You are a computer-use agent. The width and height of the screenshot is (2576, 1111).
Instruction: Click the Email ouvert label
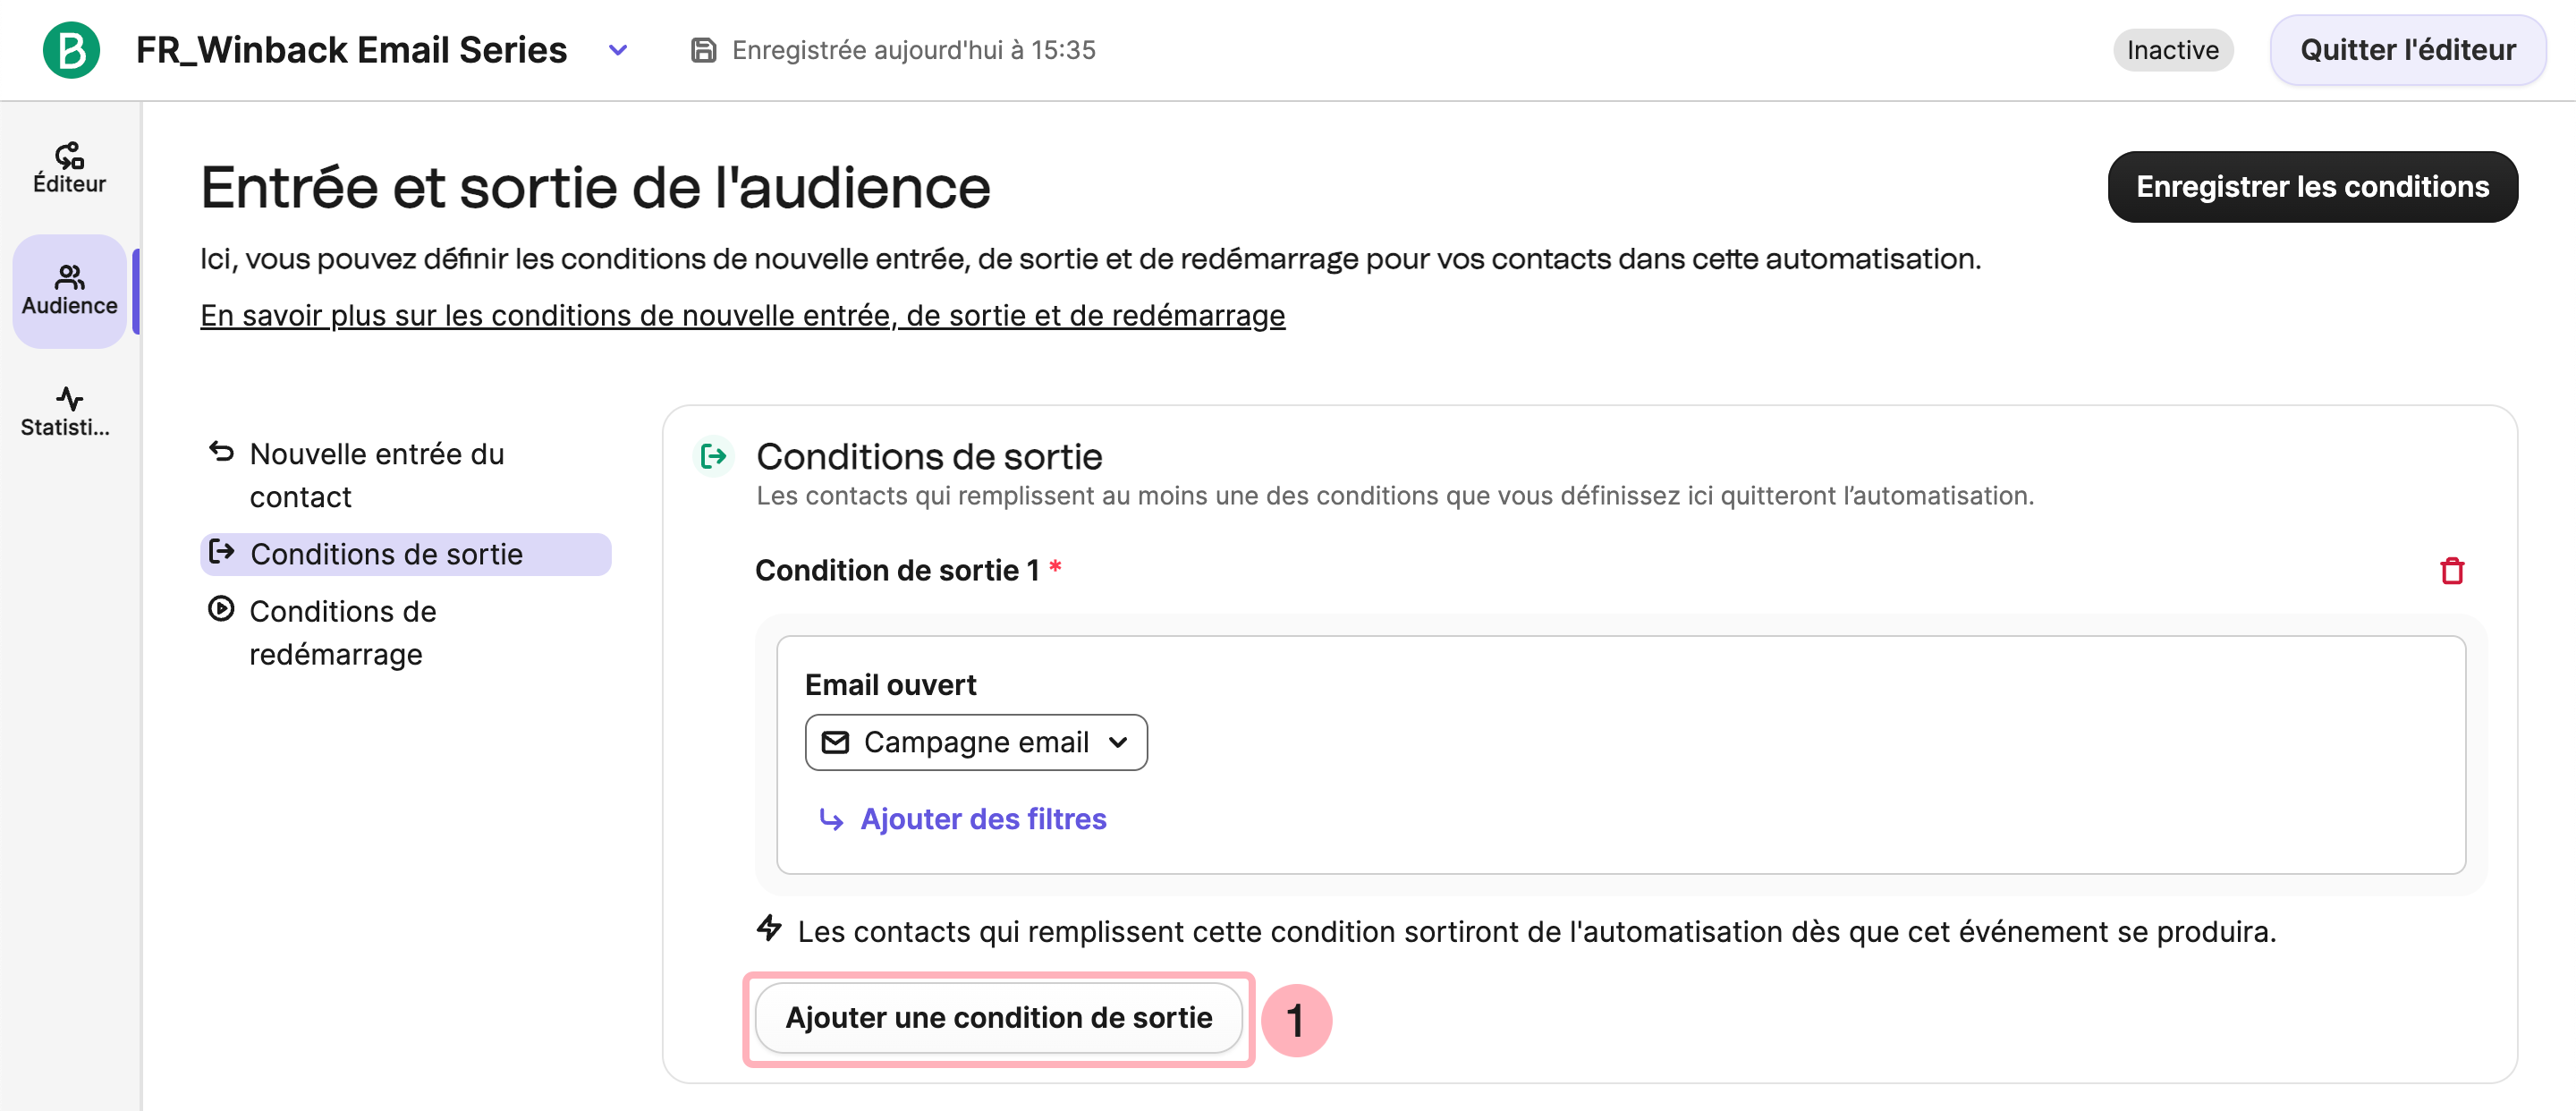click(890, 685)
